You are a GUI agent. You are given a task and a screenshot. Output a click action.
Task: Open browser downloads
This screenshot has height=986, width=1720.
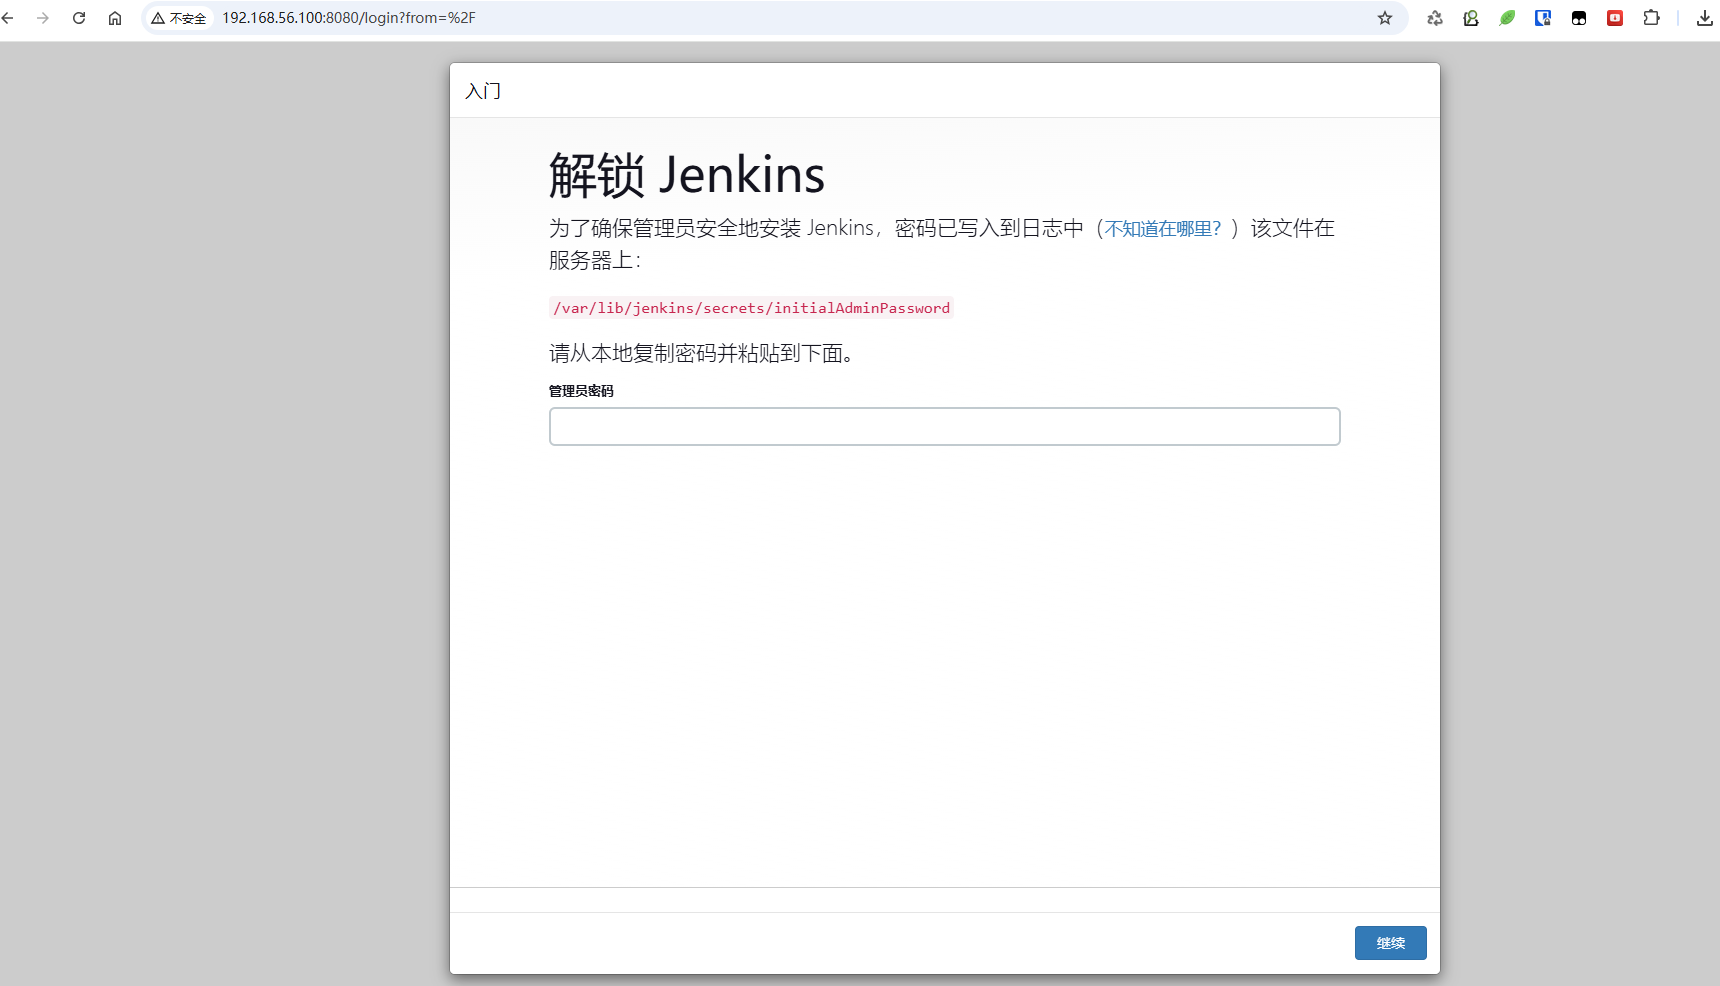1705,18
